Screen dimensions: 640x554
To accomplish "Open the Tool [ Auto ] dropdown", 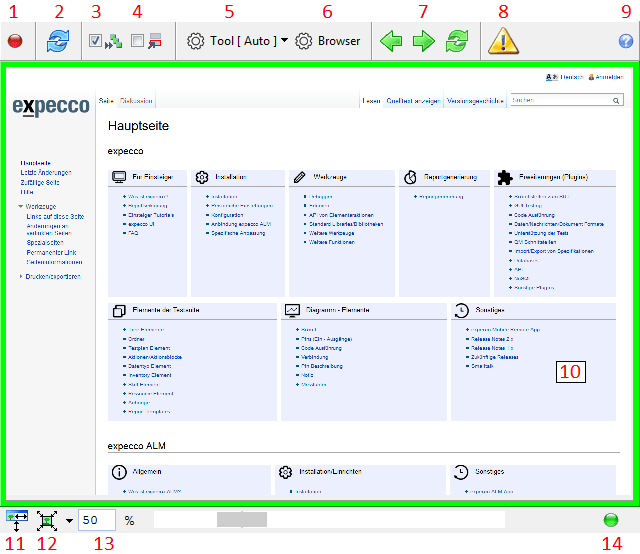I will 238,42.
